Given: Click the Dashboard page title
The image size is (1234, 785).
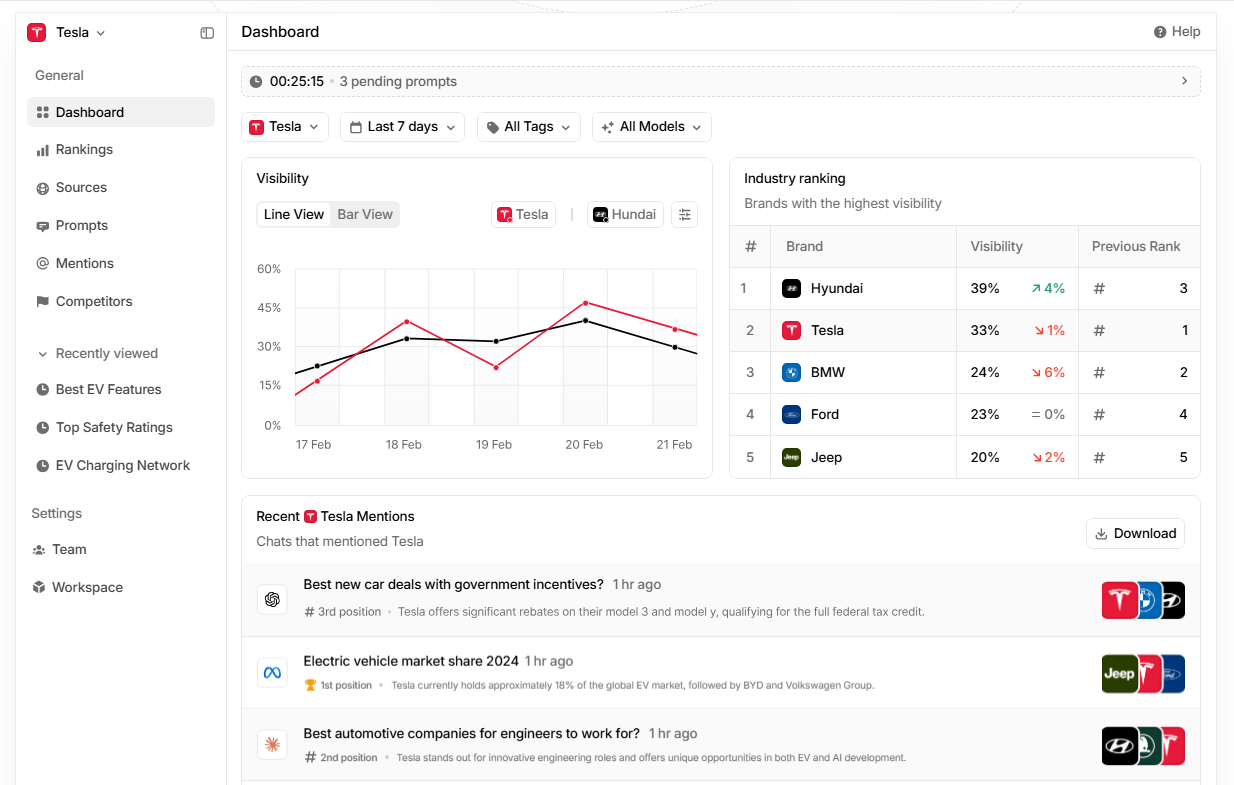Looking at the screenshot, I should coord(280,32).
